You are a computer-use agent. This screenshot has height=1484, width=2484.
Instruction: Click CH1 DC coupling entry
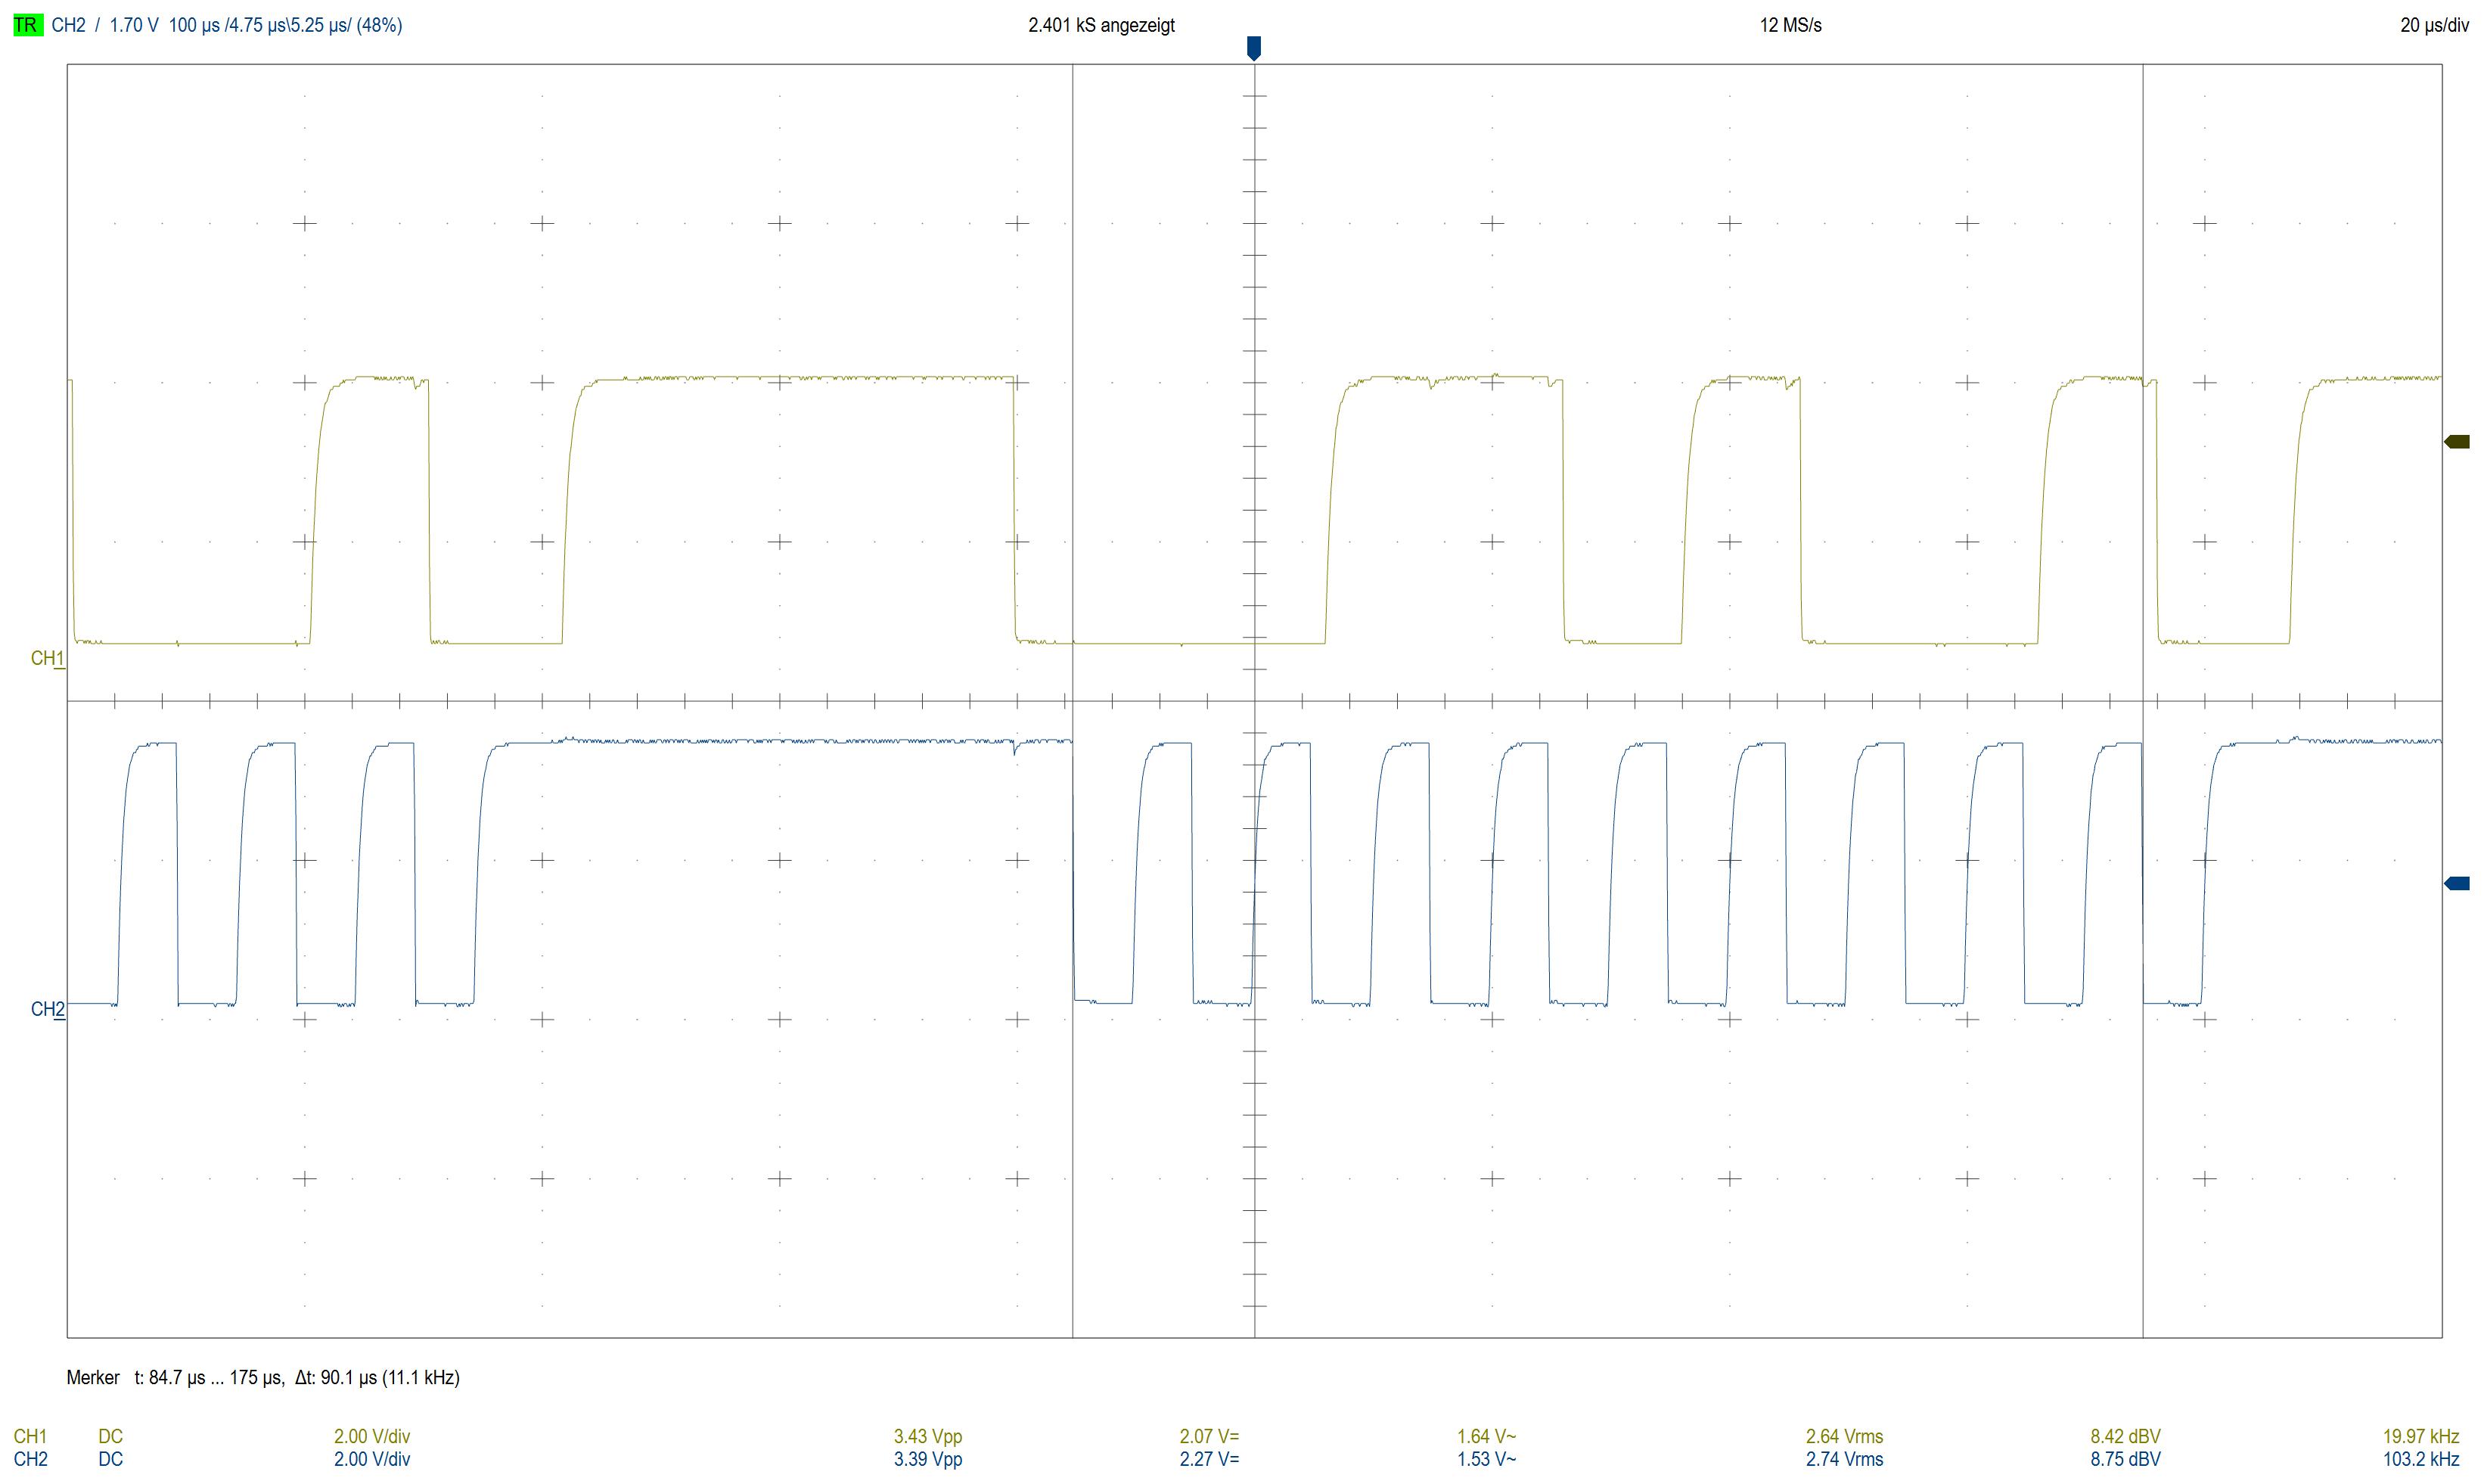pos(110,1436)
